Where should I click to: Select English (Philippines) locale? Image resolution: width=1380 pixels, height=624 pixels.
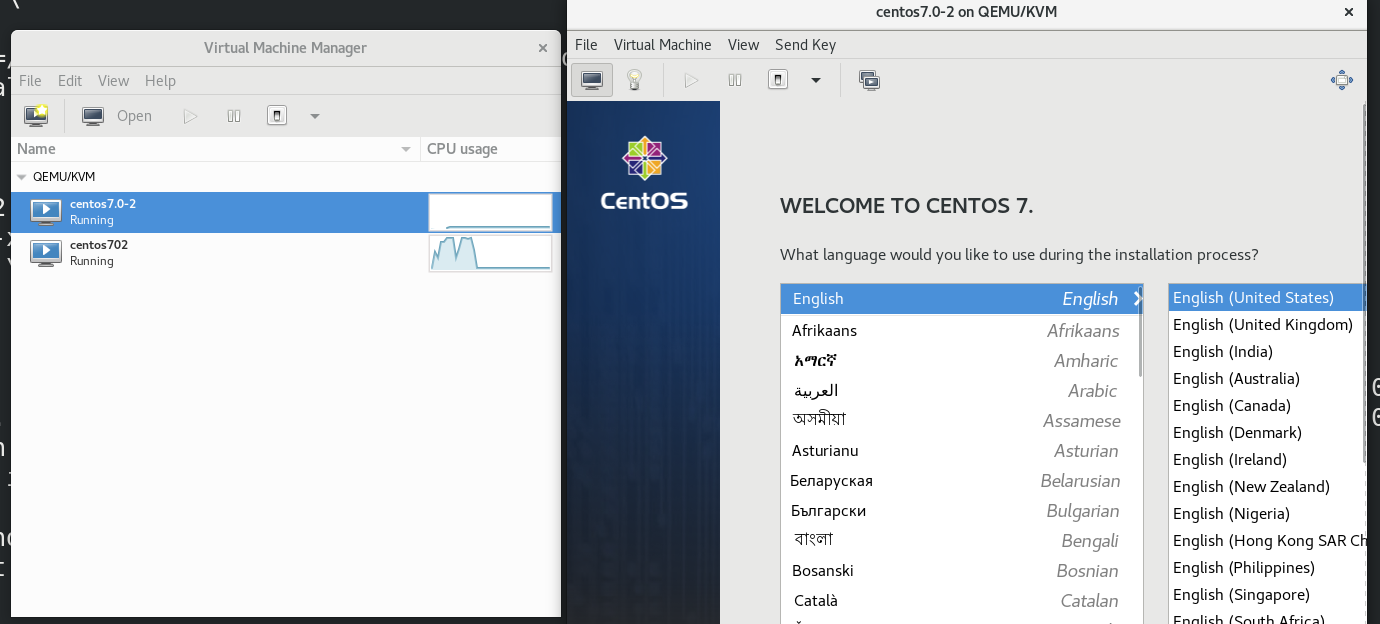point(1267,568)
